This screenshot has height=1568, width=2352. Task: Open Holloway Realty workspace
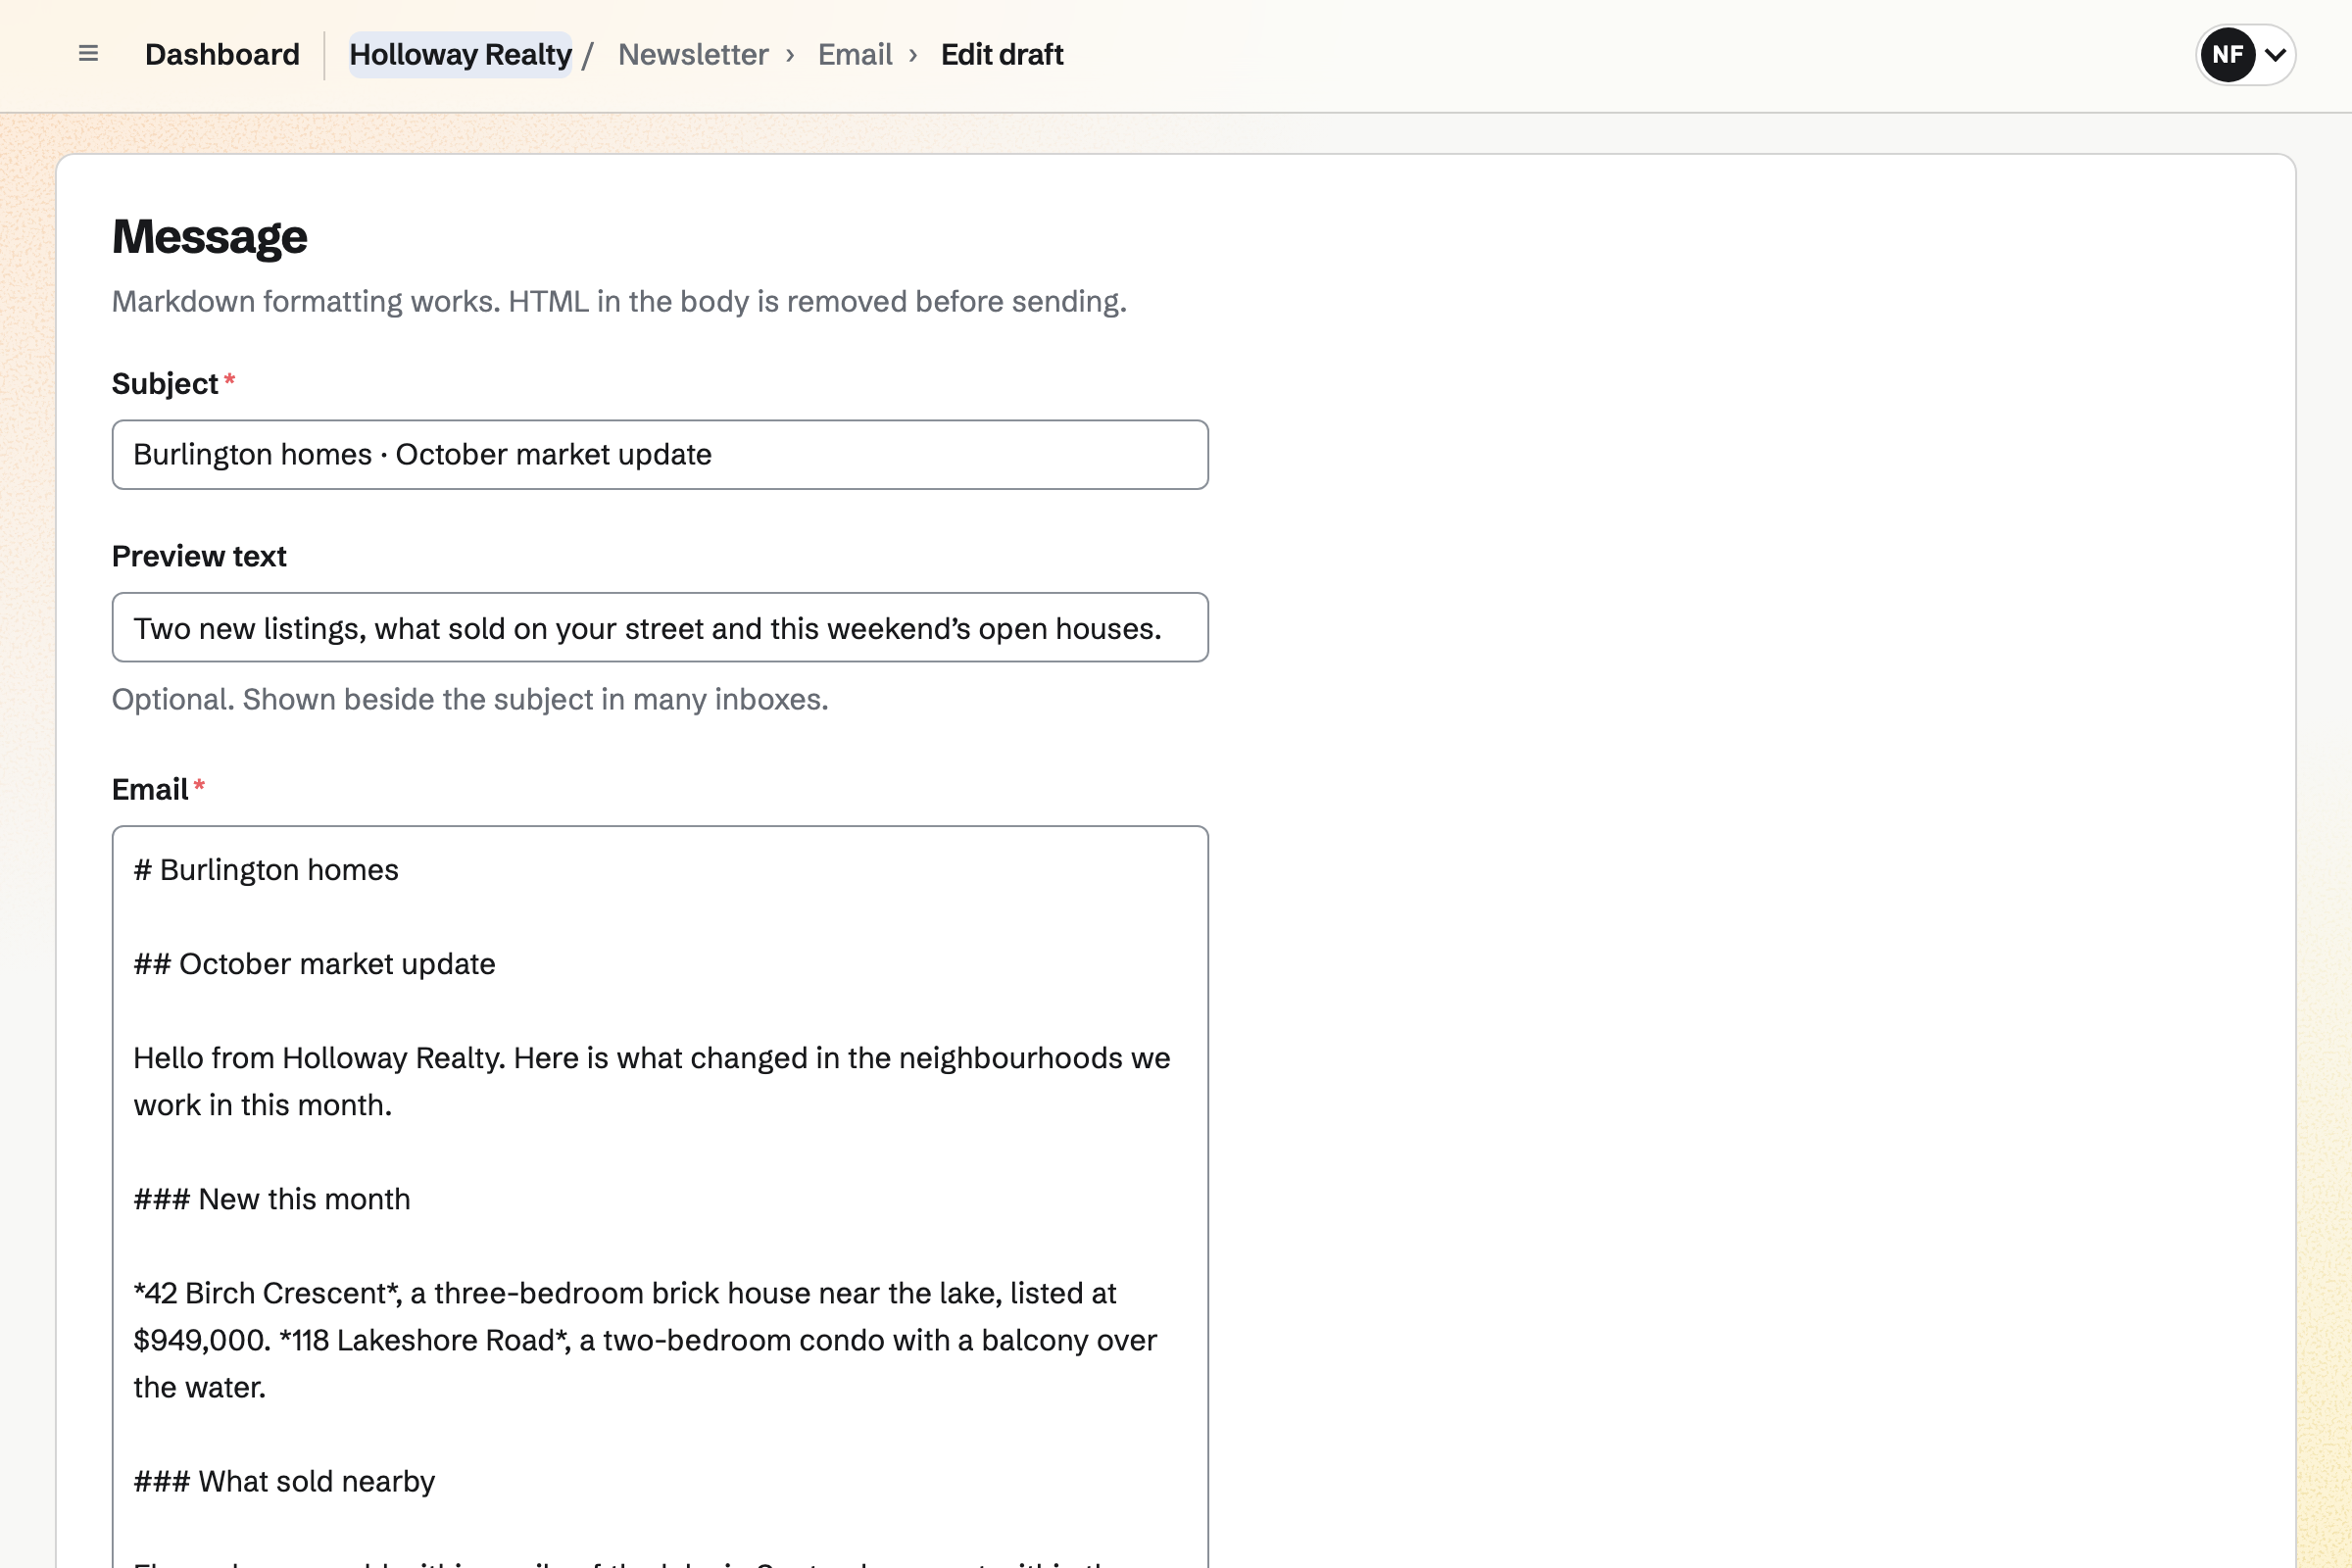pos(460,54)
